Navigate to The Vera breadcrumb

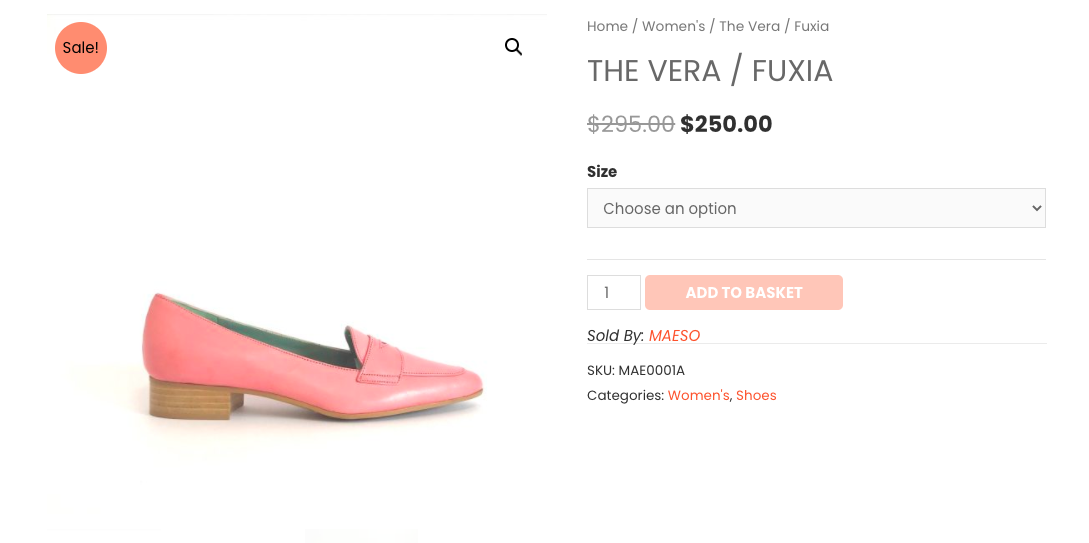click(x=749, y=26)
